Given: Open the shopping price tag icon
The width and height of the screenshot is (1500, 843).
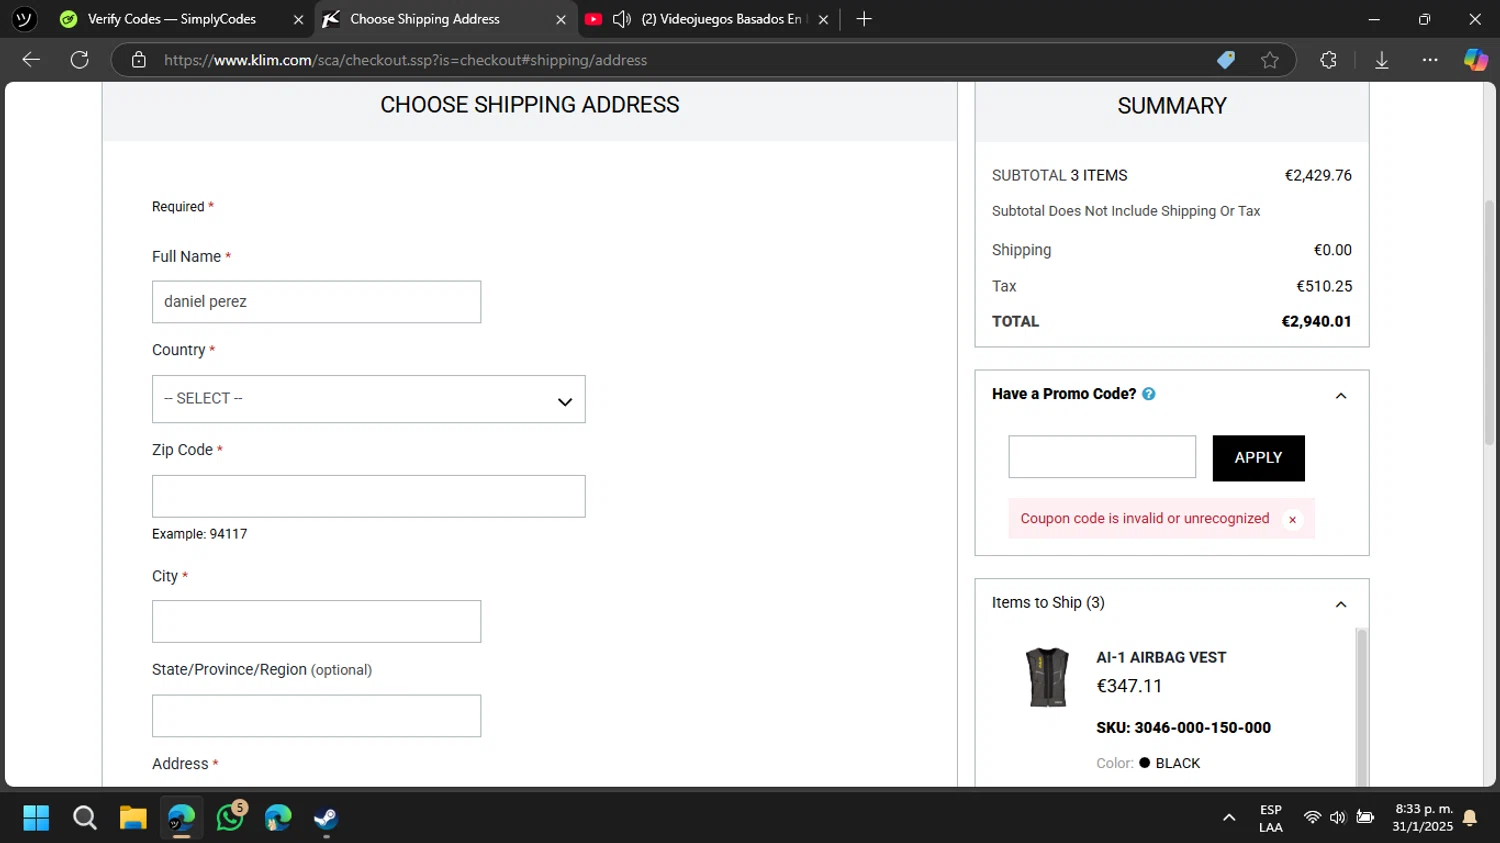Looking at the screenshot, I should pyautogui.click(x=1226, y=60).
